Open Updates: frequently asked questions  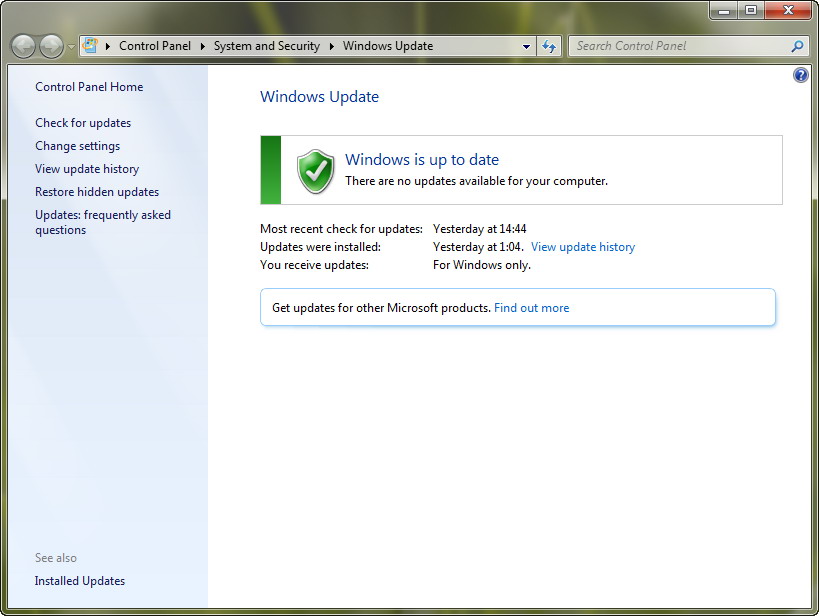point(103,222)
